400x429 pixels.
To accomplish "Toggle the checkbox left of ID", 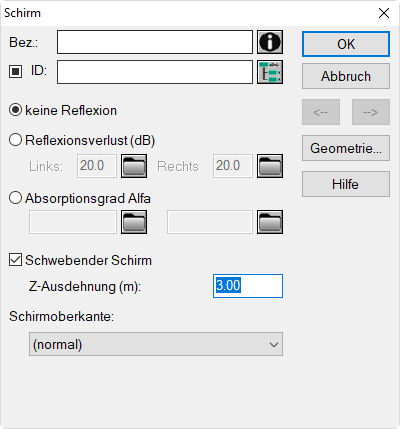I will (x=15, y=71).
